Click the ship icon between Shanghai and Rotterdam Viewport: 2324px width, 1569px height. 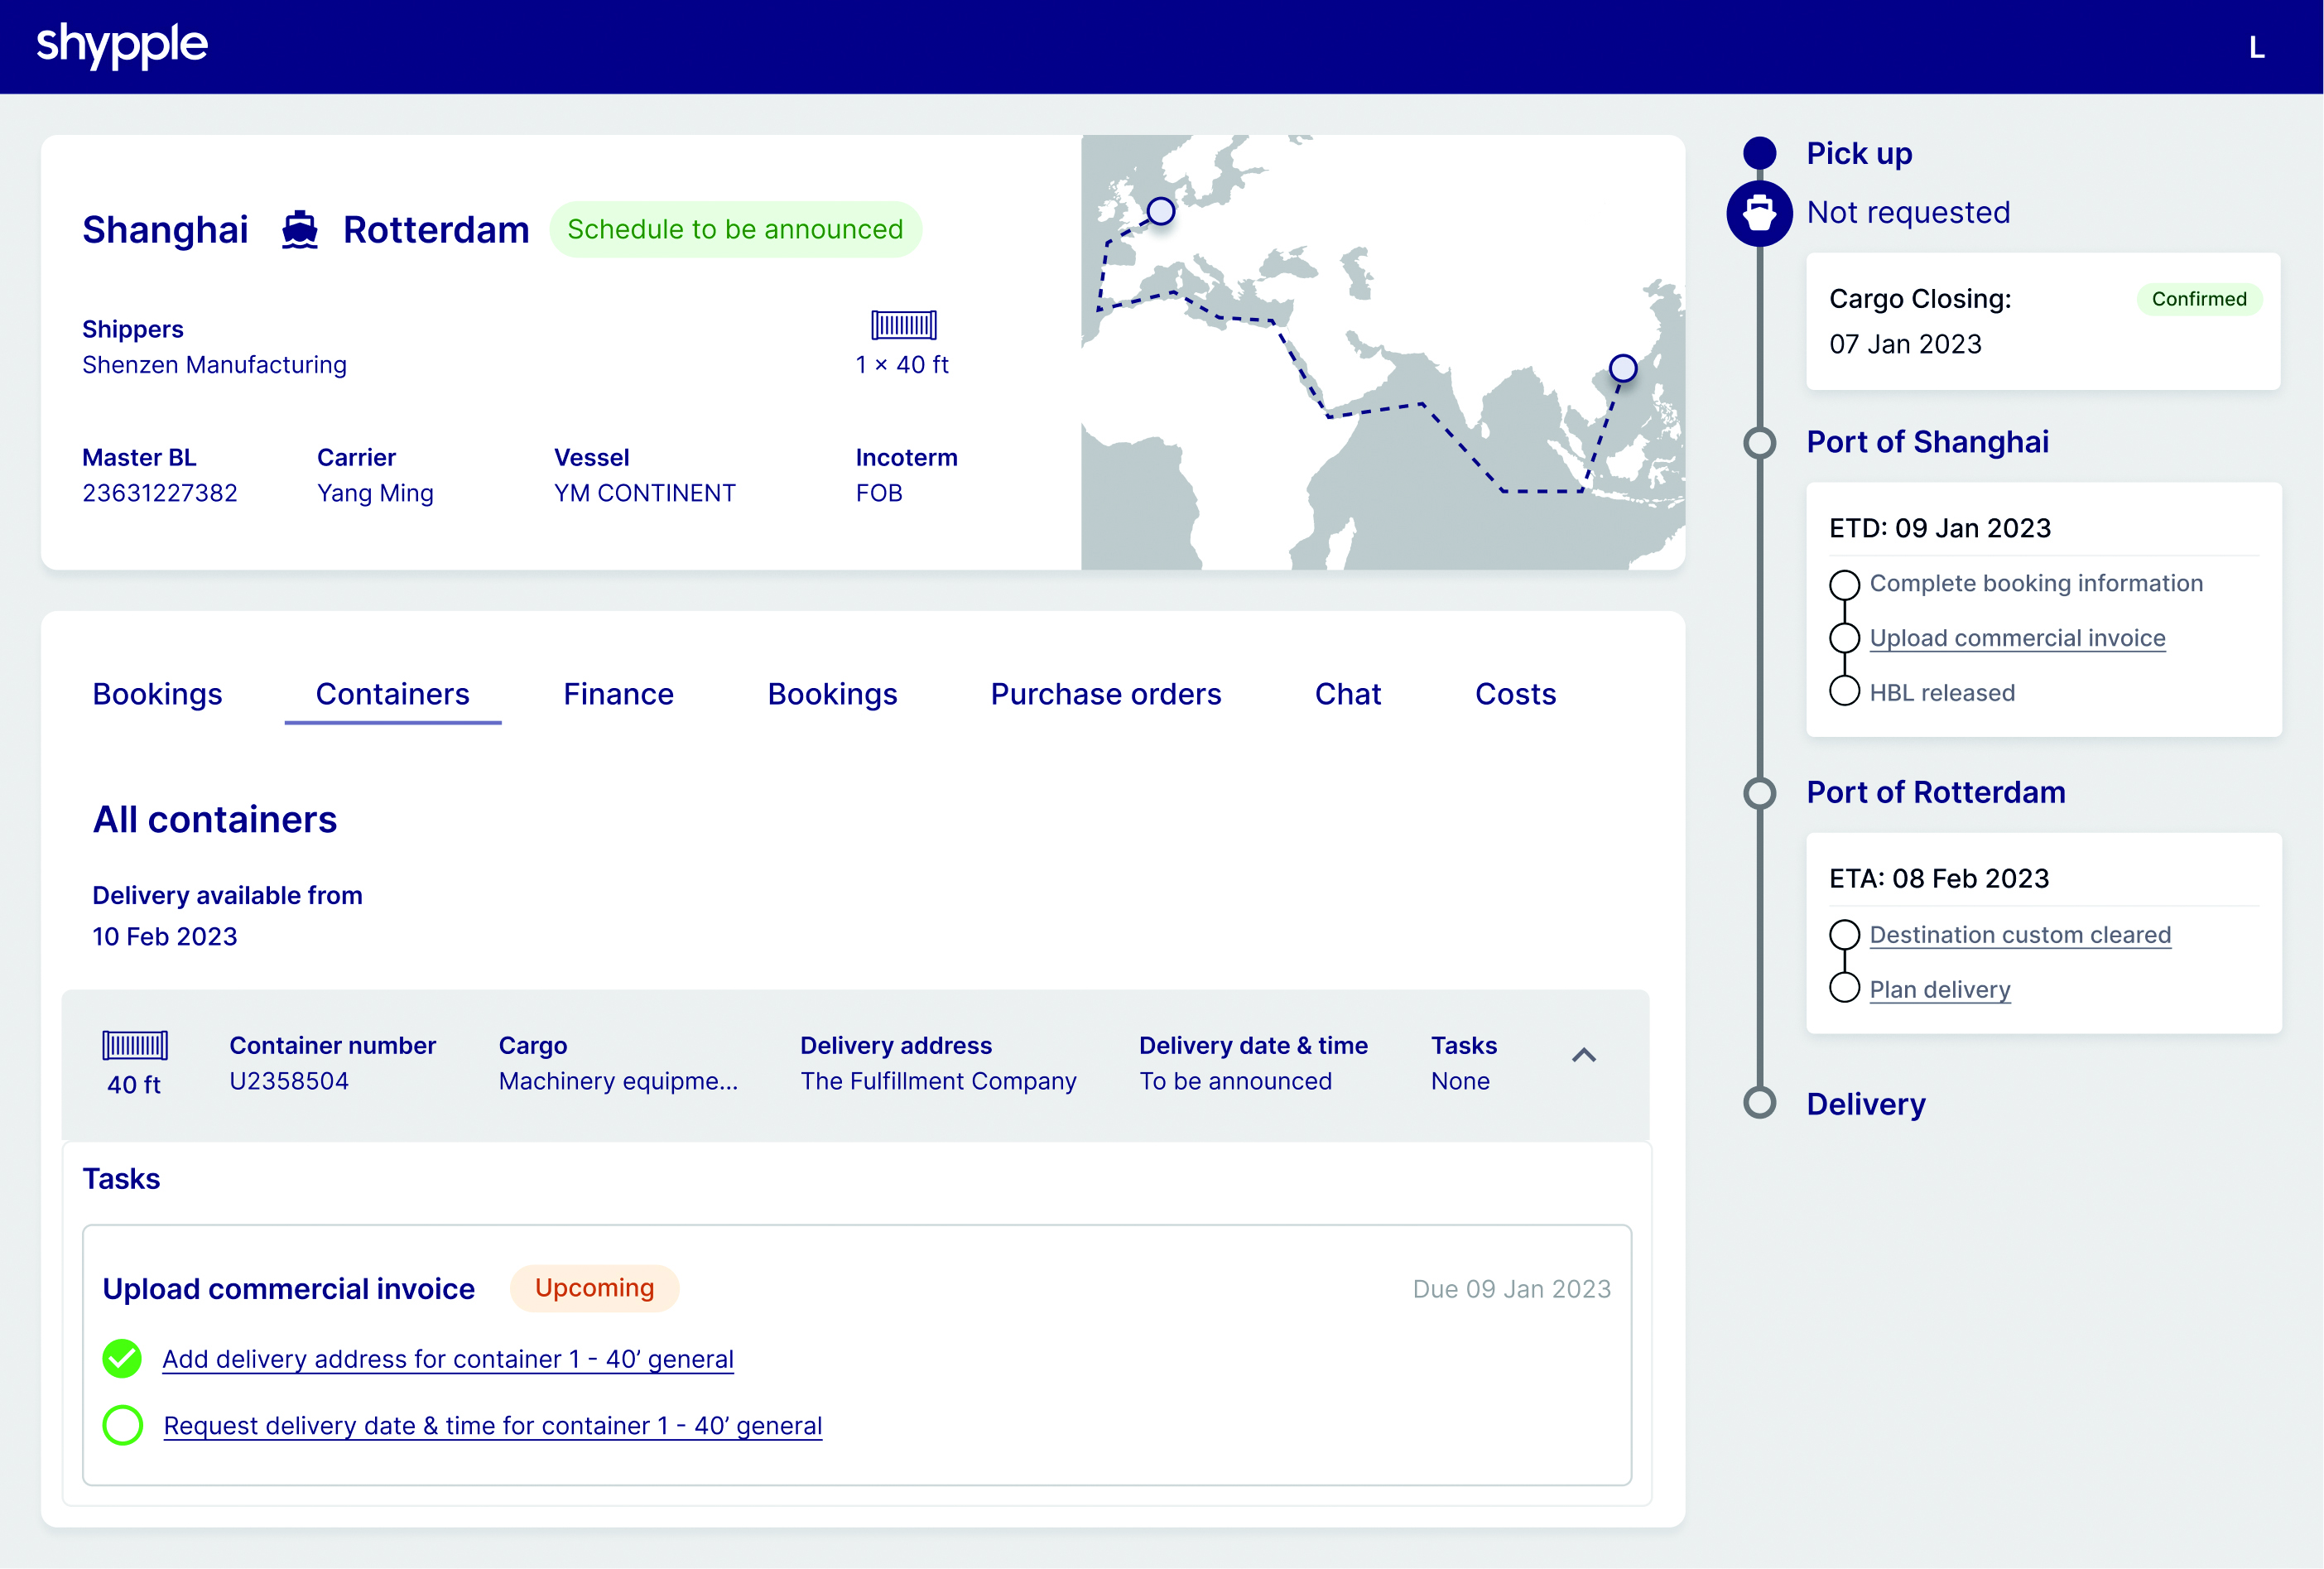(x=299, y=230)
